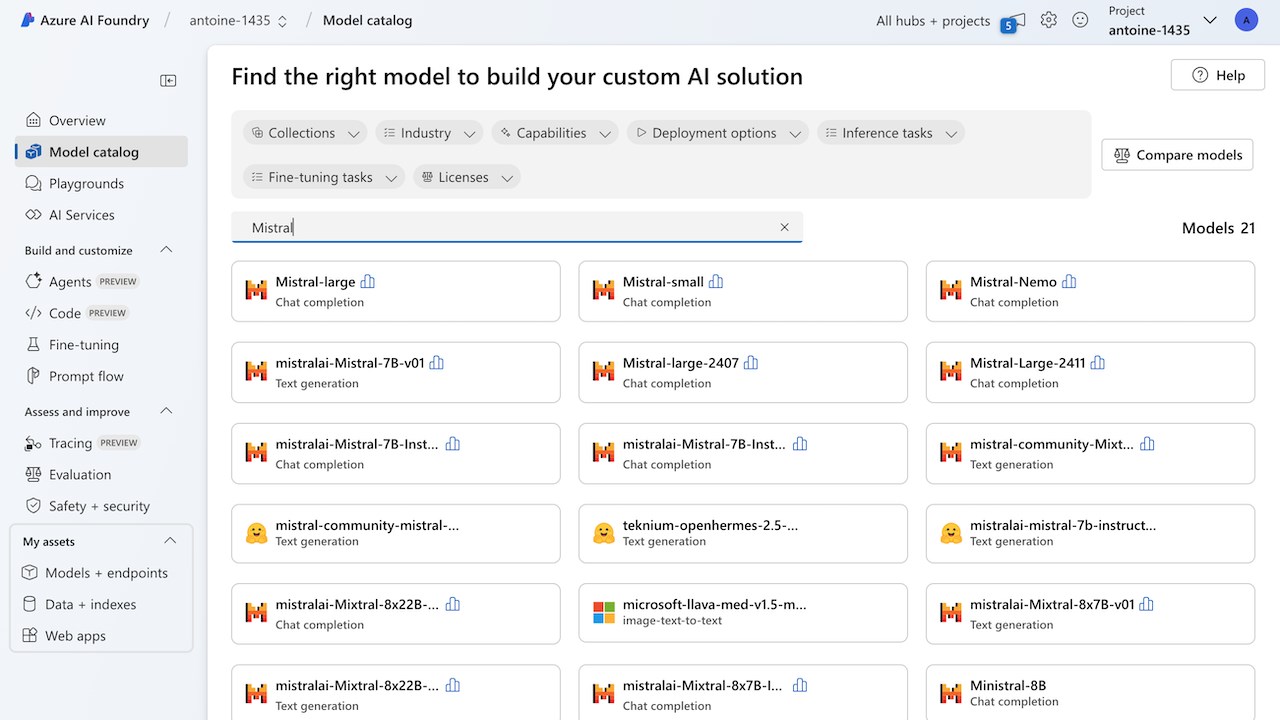Open the user avatar A
Image resolution: width=1280 pixels, height=720 pixels.
click(x=1246, y=20)
